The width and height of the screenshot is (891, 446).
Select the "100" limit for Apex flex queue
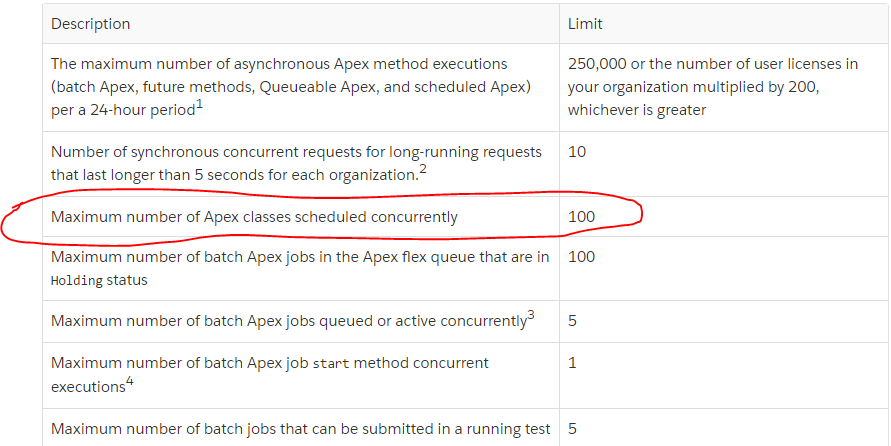[x=581, y=257]
